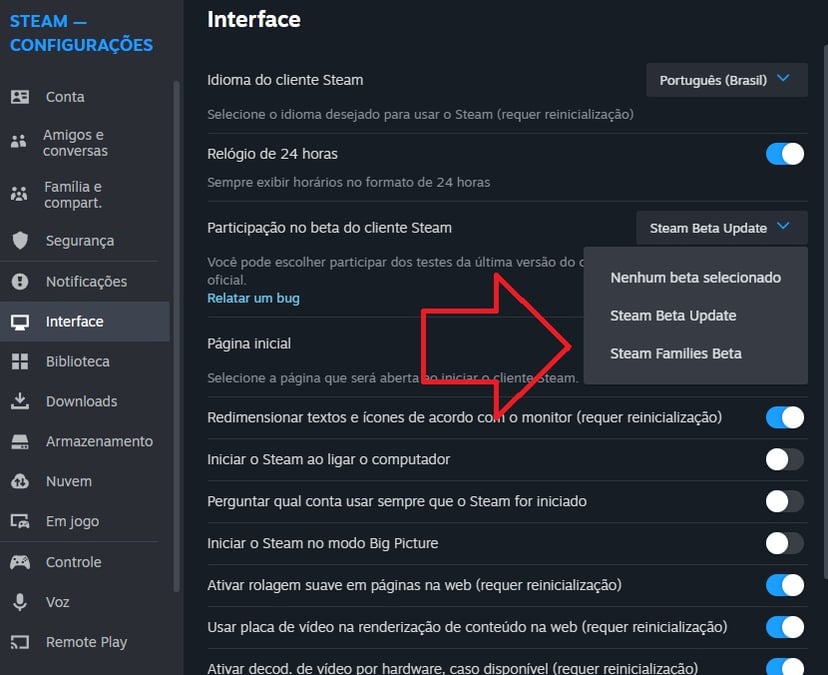The height and width of the screenshot is (675, 828).
Task: Go to the Downloads settings
Action: pos(84,401)
